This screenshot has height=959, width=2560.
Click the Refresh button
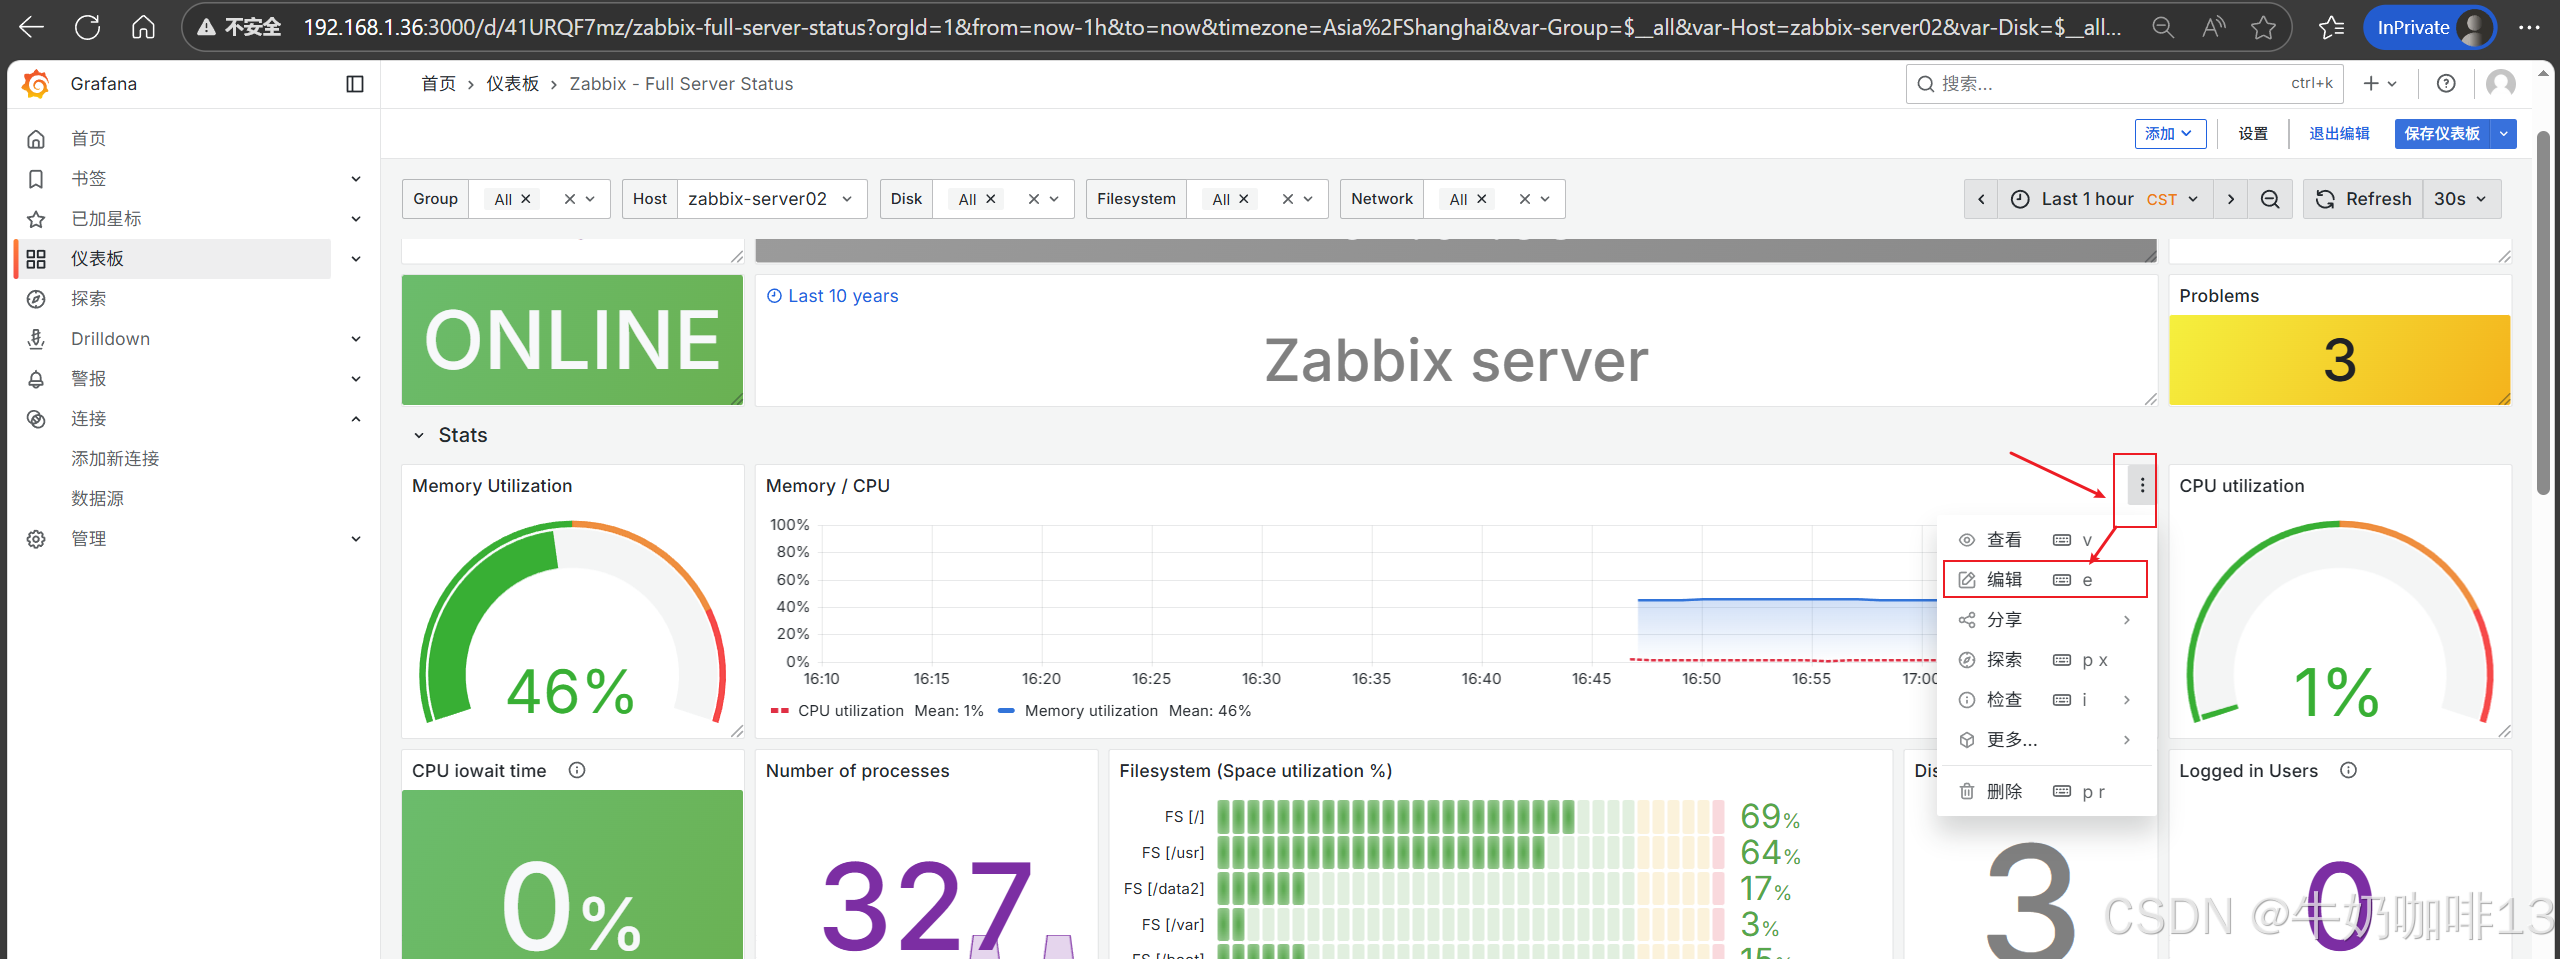[2363, 199]
